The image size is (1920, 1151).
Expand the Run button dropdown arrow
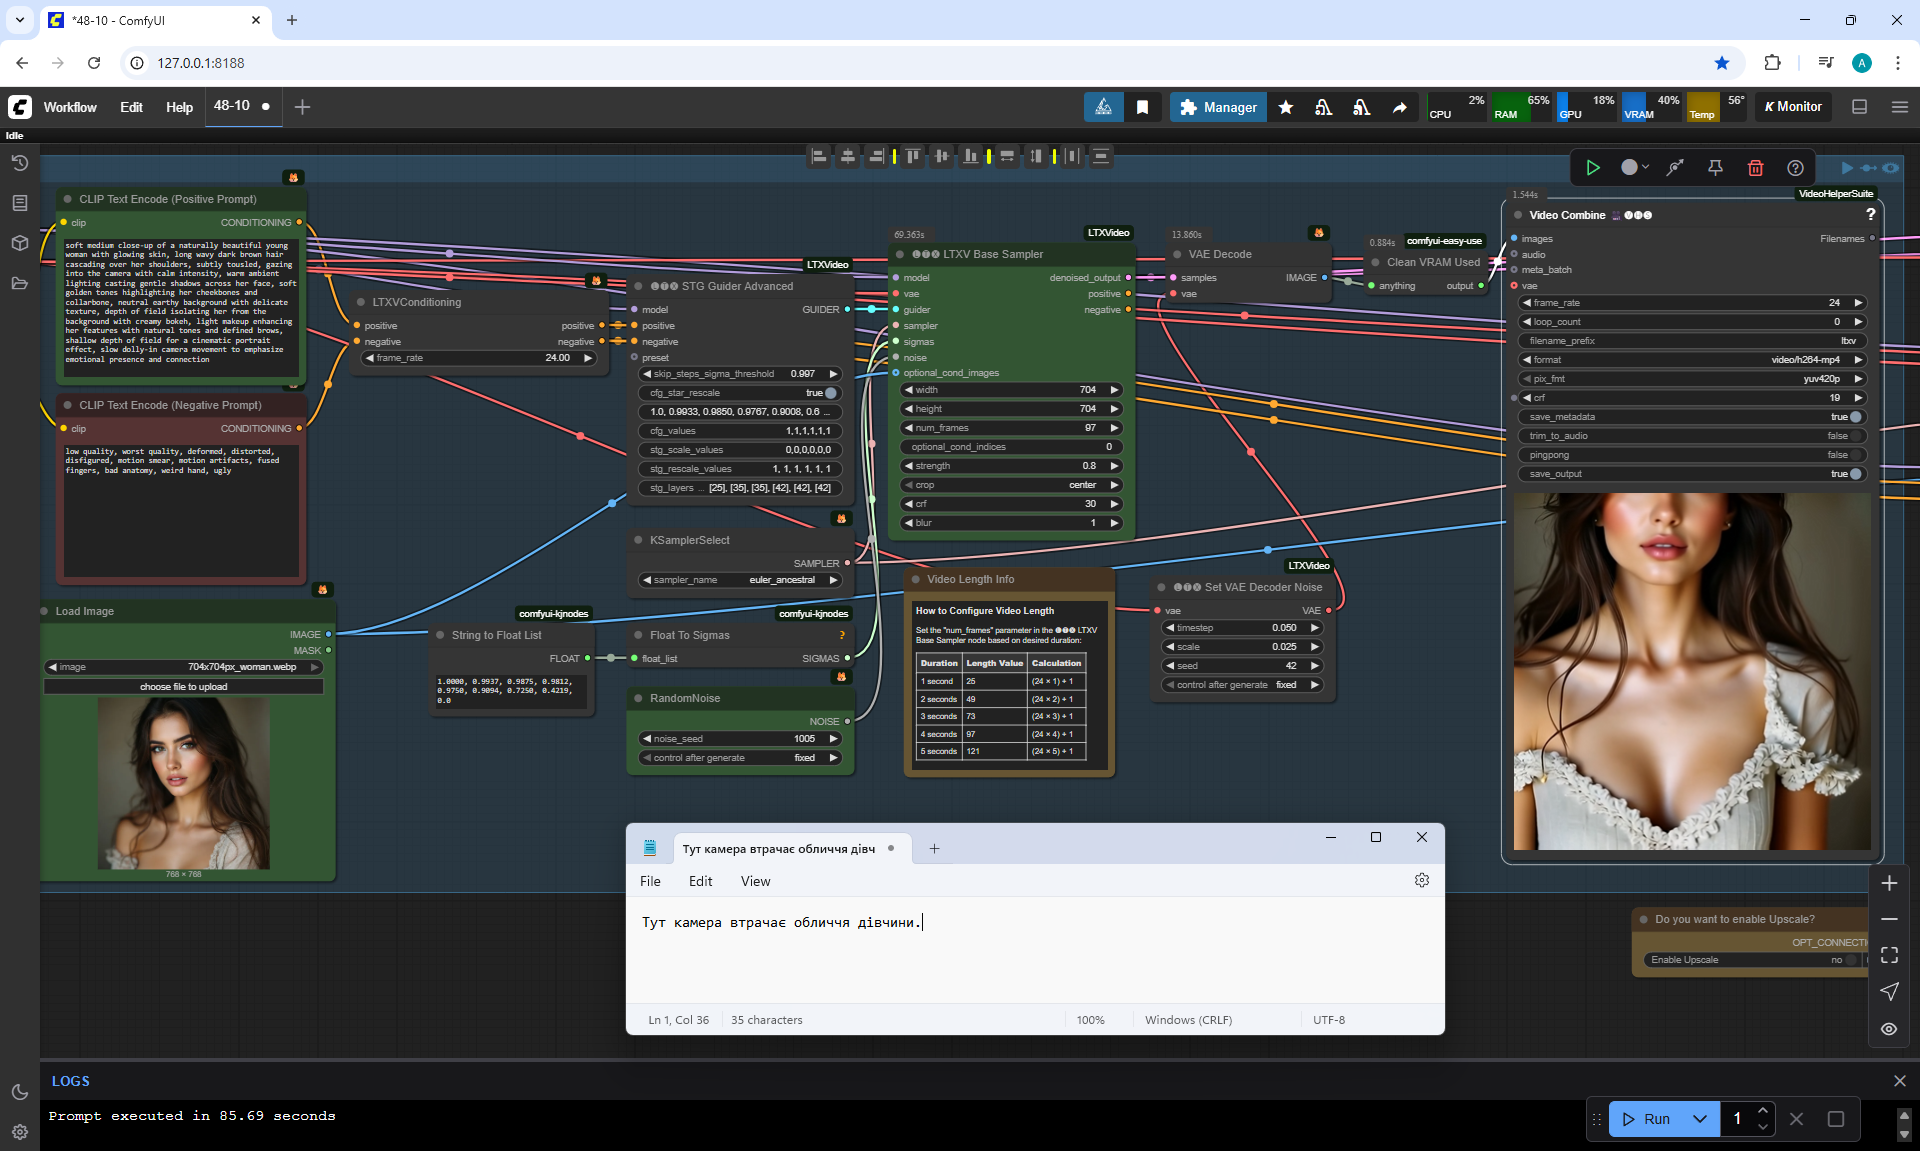pos(1700,1119)
